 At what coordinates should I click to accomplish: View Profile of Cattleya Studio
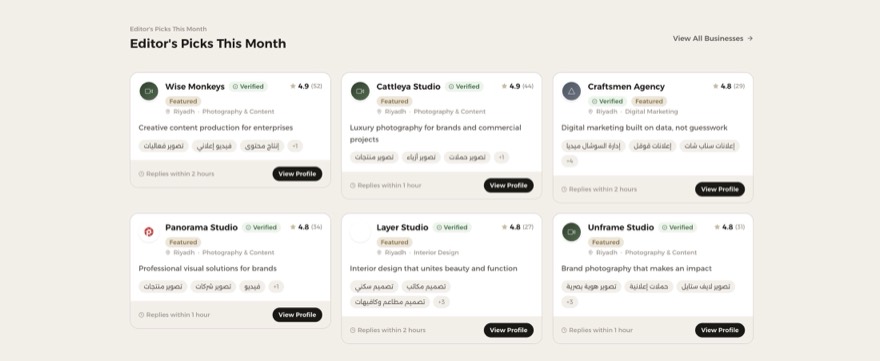[508, 185]
